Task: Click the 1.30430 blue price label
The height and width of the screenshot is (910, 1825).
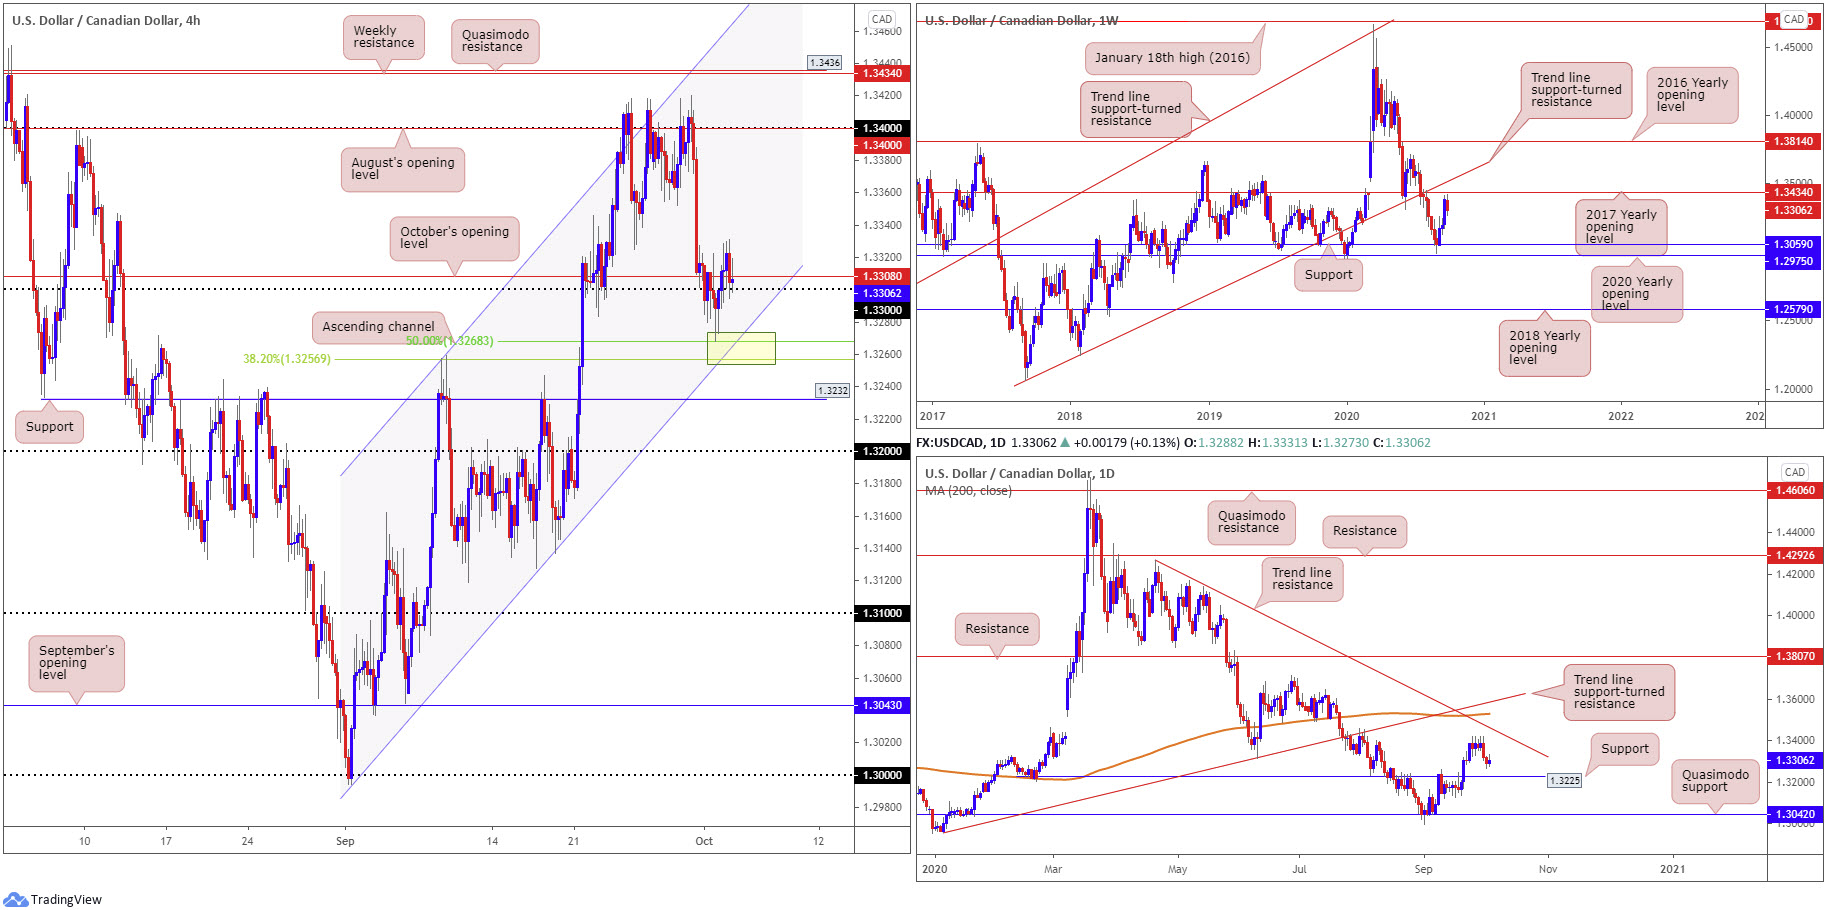Action: coord(882,705)
